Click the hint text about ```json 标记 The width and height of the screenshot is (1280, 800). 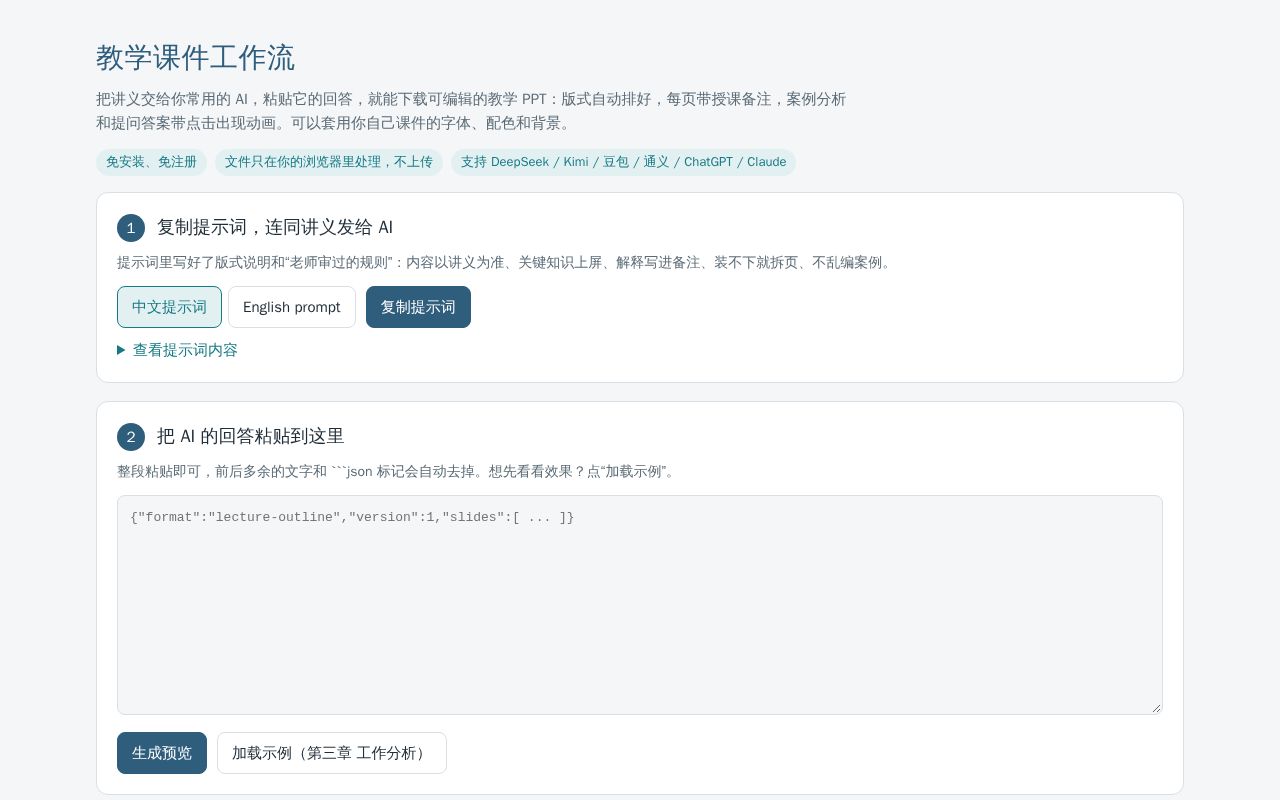coord(397,471)
